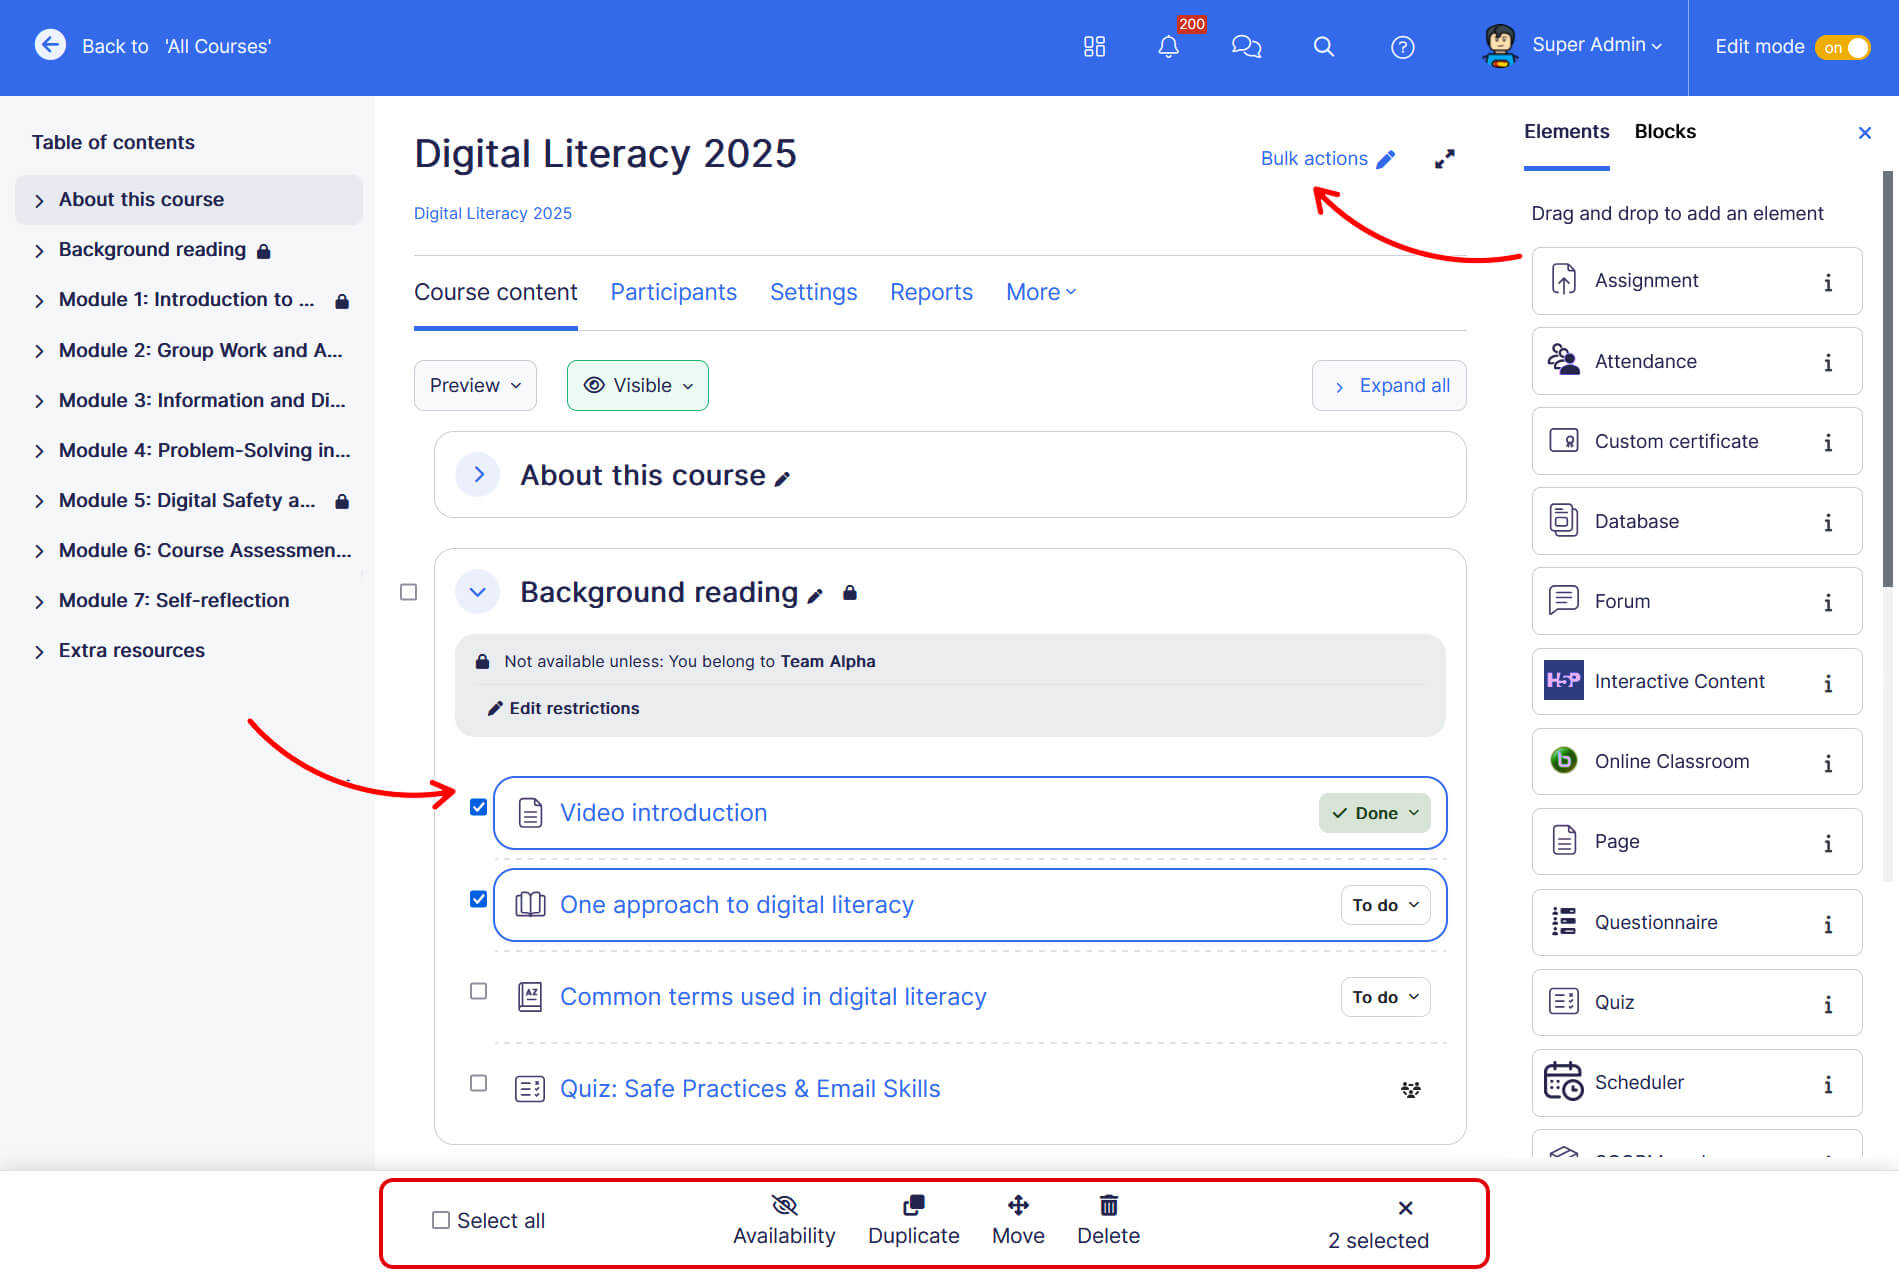Close the Elements side panel
Image resolution: width=1899 pixels, height=1275 pixels.
[x=1864, y=133]
